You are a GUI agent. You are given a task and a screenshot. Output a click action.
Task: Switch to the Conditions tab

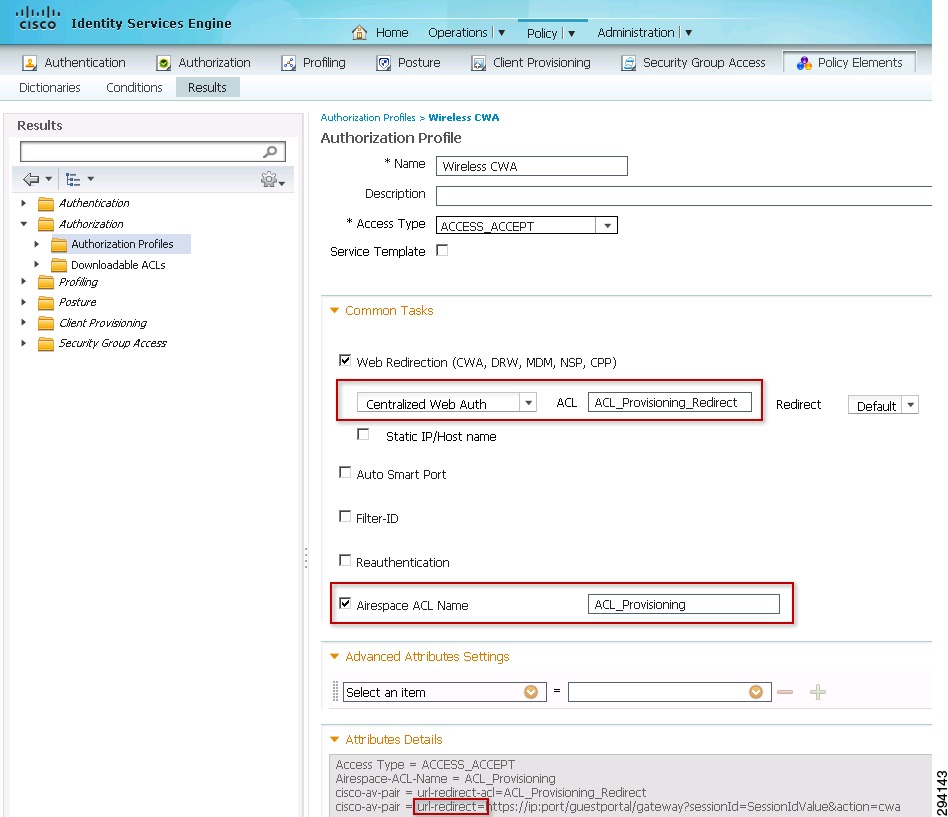[x=134, y=88]
